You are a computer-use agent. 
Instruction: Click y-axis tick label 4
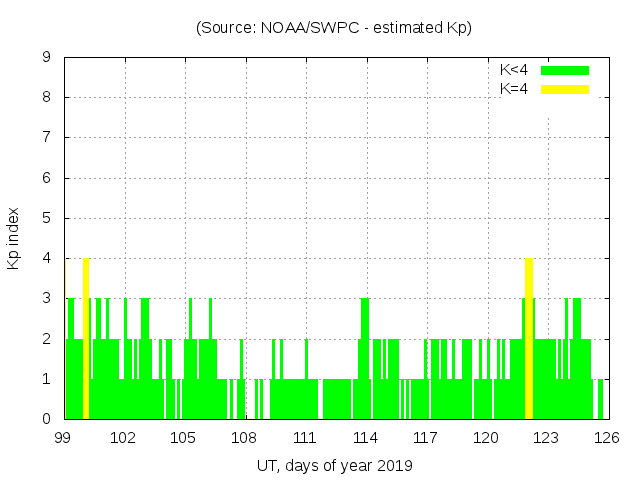(x=46, y=258)
